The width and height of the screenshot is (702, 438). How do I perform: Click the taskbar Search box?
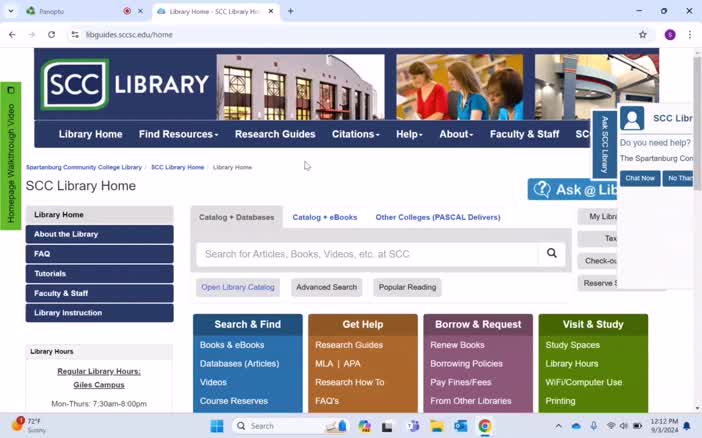click(x=291, y=426)
